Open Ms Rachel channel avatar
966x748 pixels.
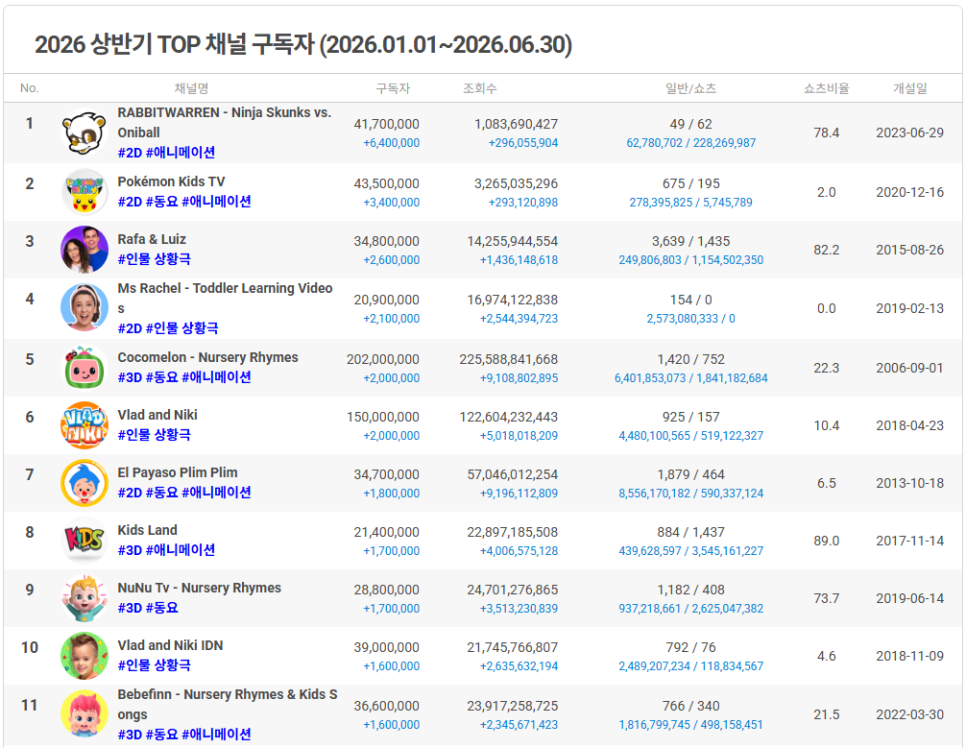click(x=84, y=308)
